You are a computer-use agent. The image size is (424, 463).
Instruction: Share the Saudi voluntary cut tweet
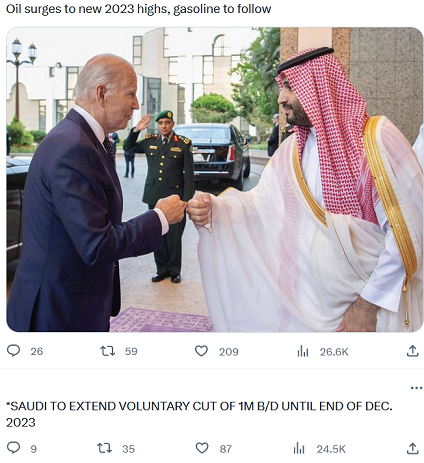click(412, 448)
